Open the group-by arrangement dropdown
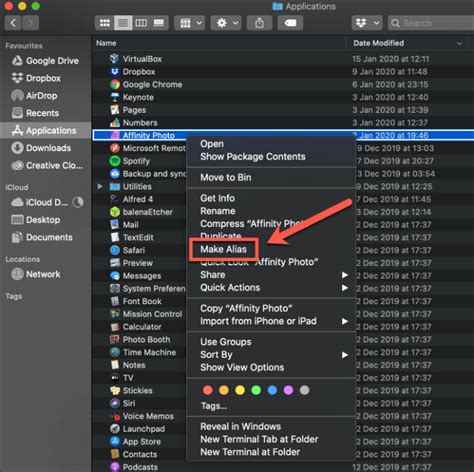 tap(190, 23)
